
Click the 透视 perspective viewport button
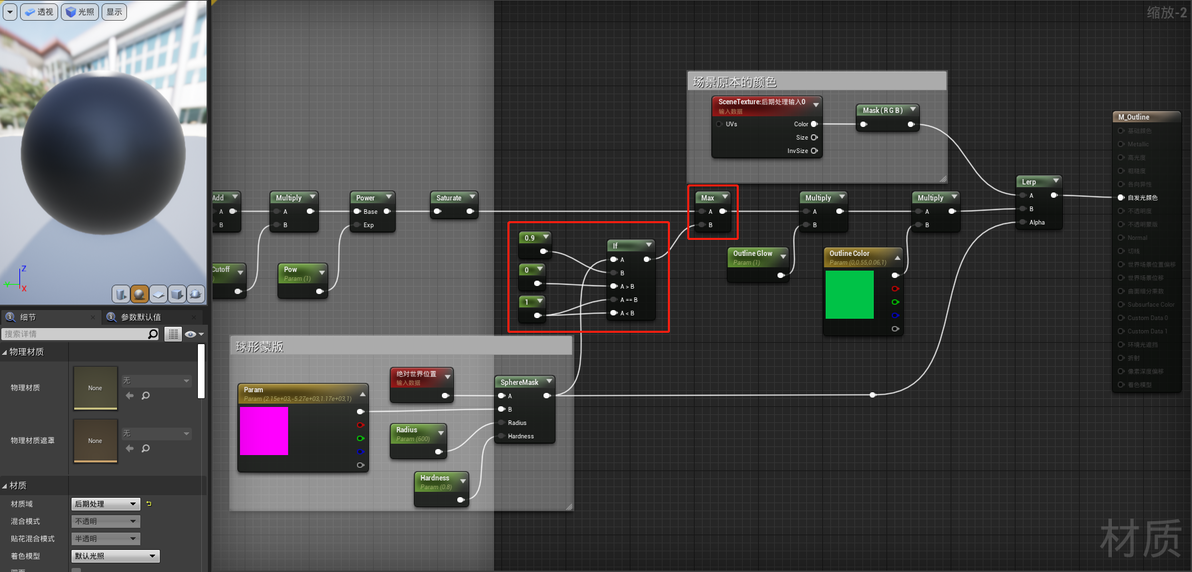(38, 12)
